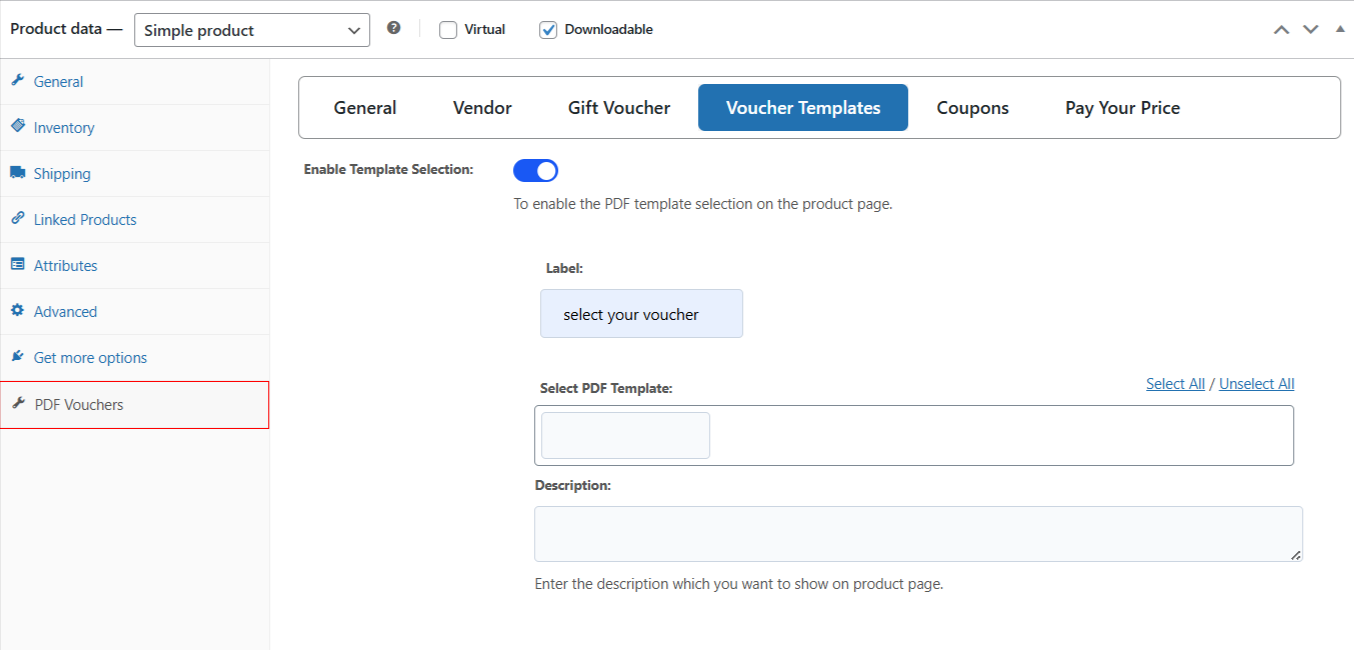The height and width of the screenshot is (650, 1354).
Task: Open the Pay Your Price tab
Action: coord(1122,108)
